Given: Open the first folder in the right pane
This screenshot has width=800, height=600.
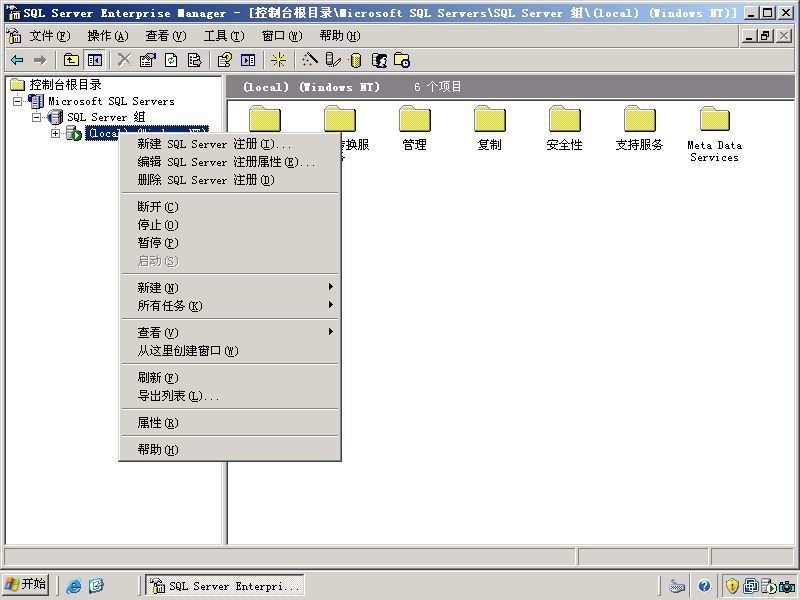Looking at the screenshot, I should (x=265, y=118).
